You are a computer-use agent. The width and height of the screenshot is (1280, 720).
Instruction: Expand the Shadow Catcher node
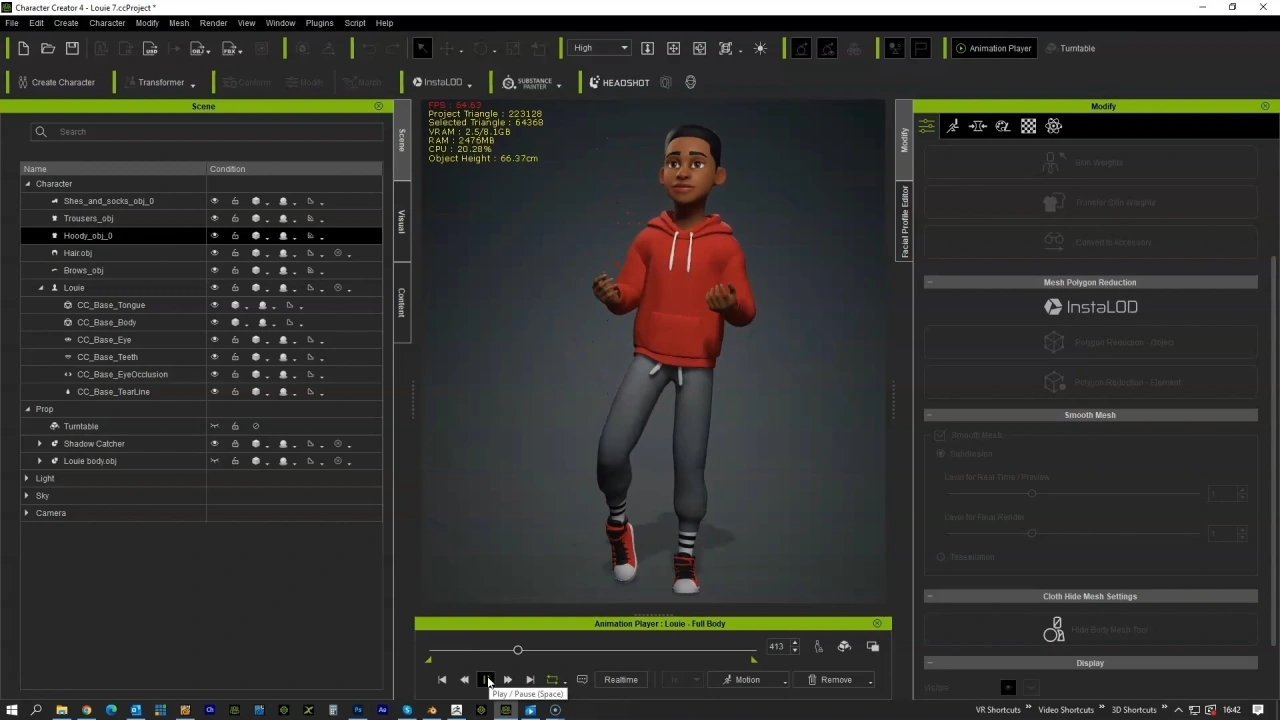point(40,444)
